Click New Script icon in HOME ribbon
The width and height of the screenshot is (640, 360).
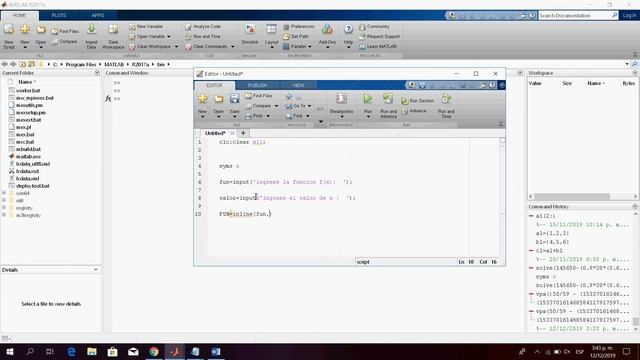(x=9, y=30)
